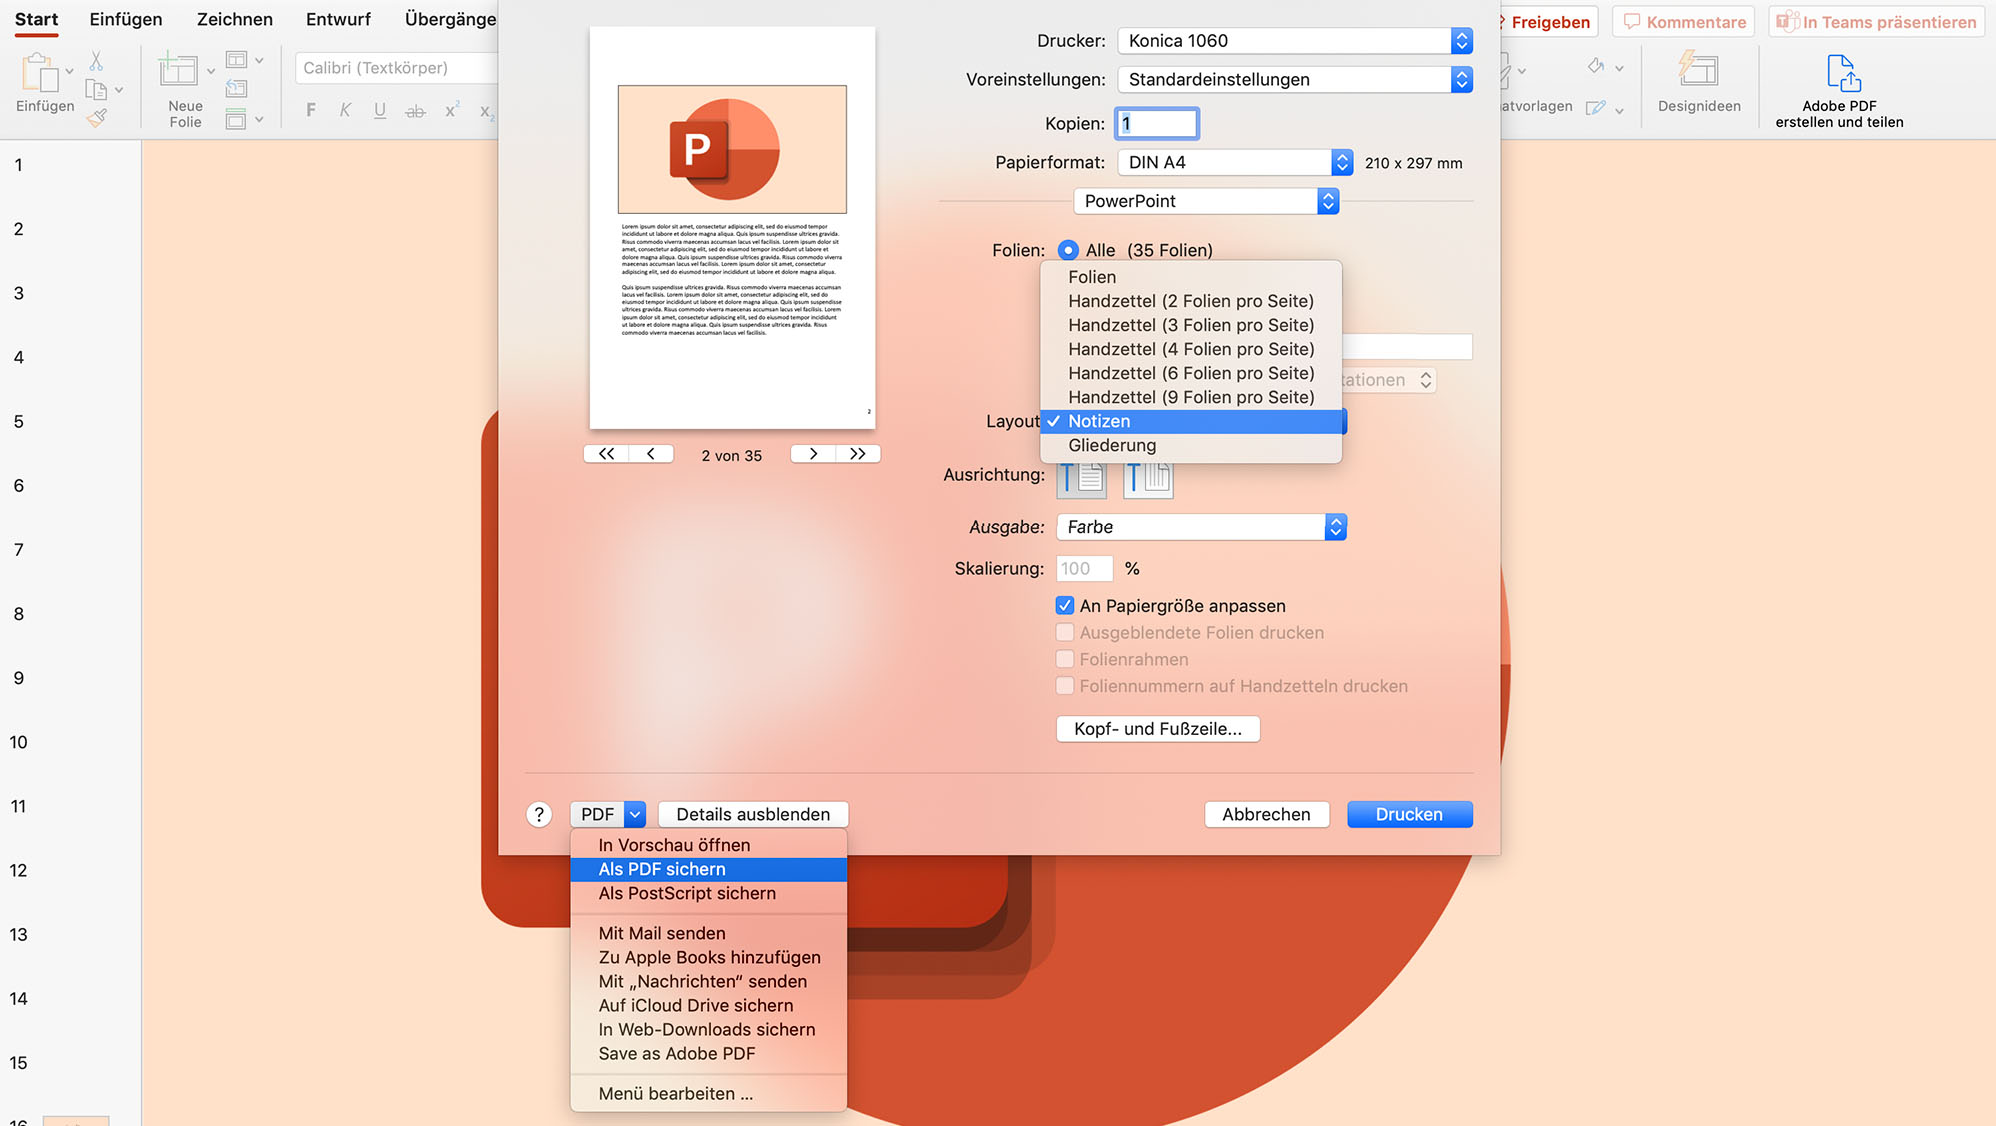The image size is (1996, 1126).
Task: Open the PowerPoint section dropdown
Action: (1206, 202)
